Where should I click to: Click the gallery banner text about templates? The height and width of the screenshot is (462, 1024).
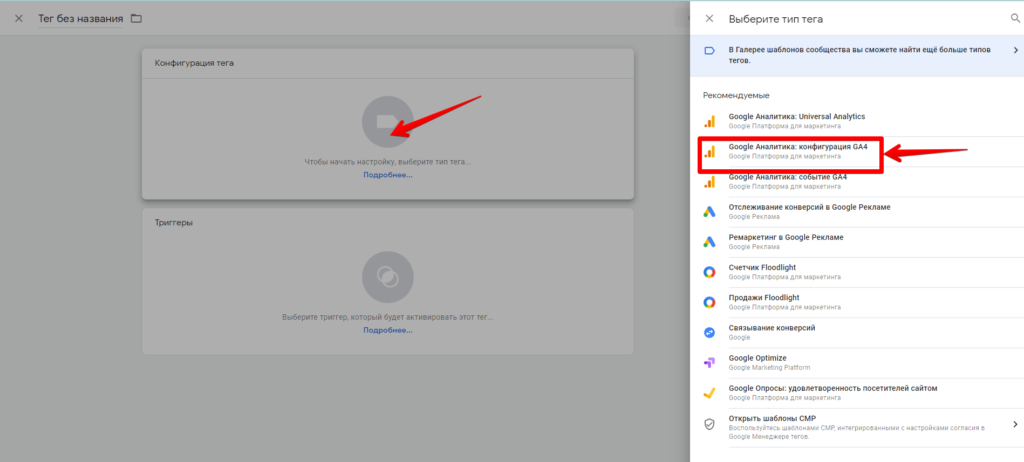coord(857,55)
